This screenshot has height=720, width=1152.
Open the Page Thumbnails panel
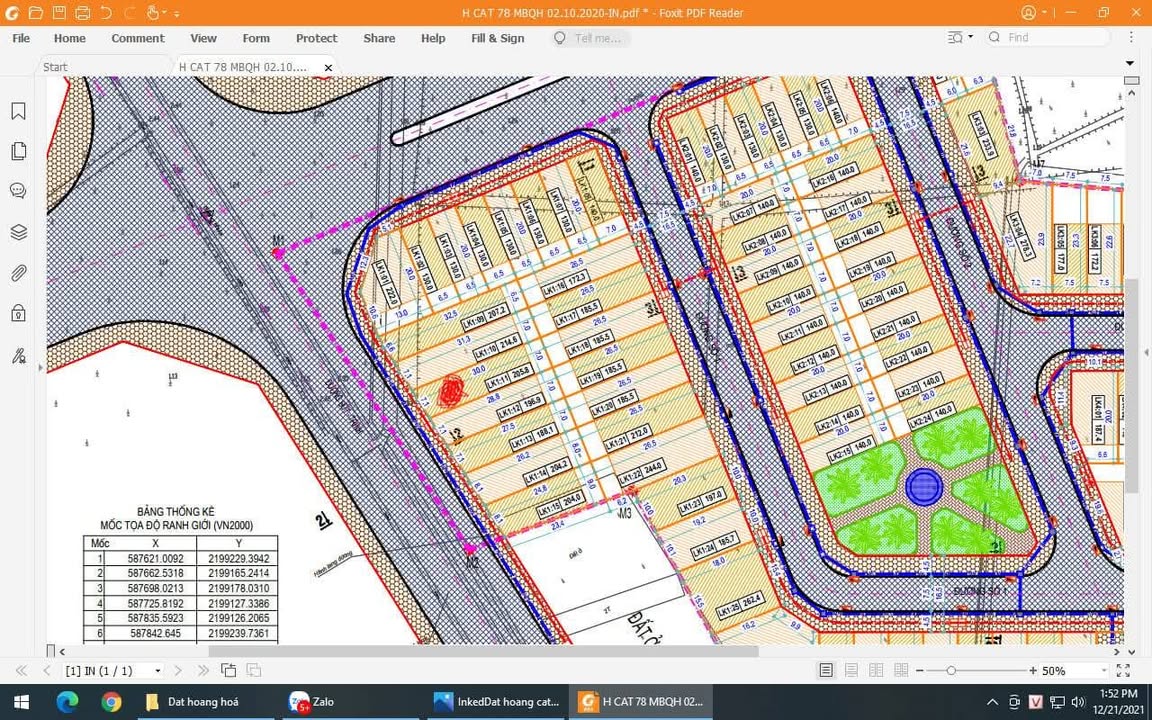click(x=18, y=151)
